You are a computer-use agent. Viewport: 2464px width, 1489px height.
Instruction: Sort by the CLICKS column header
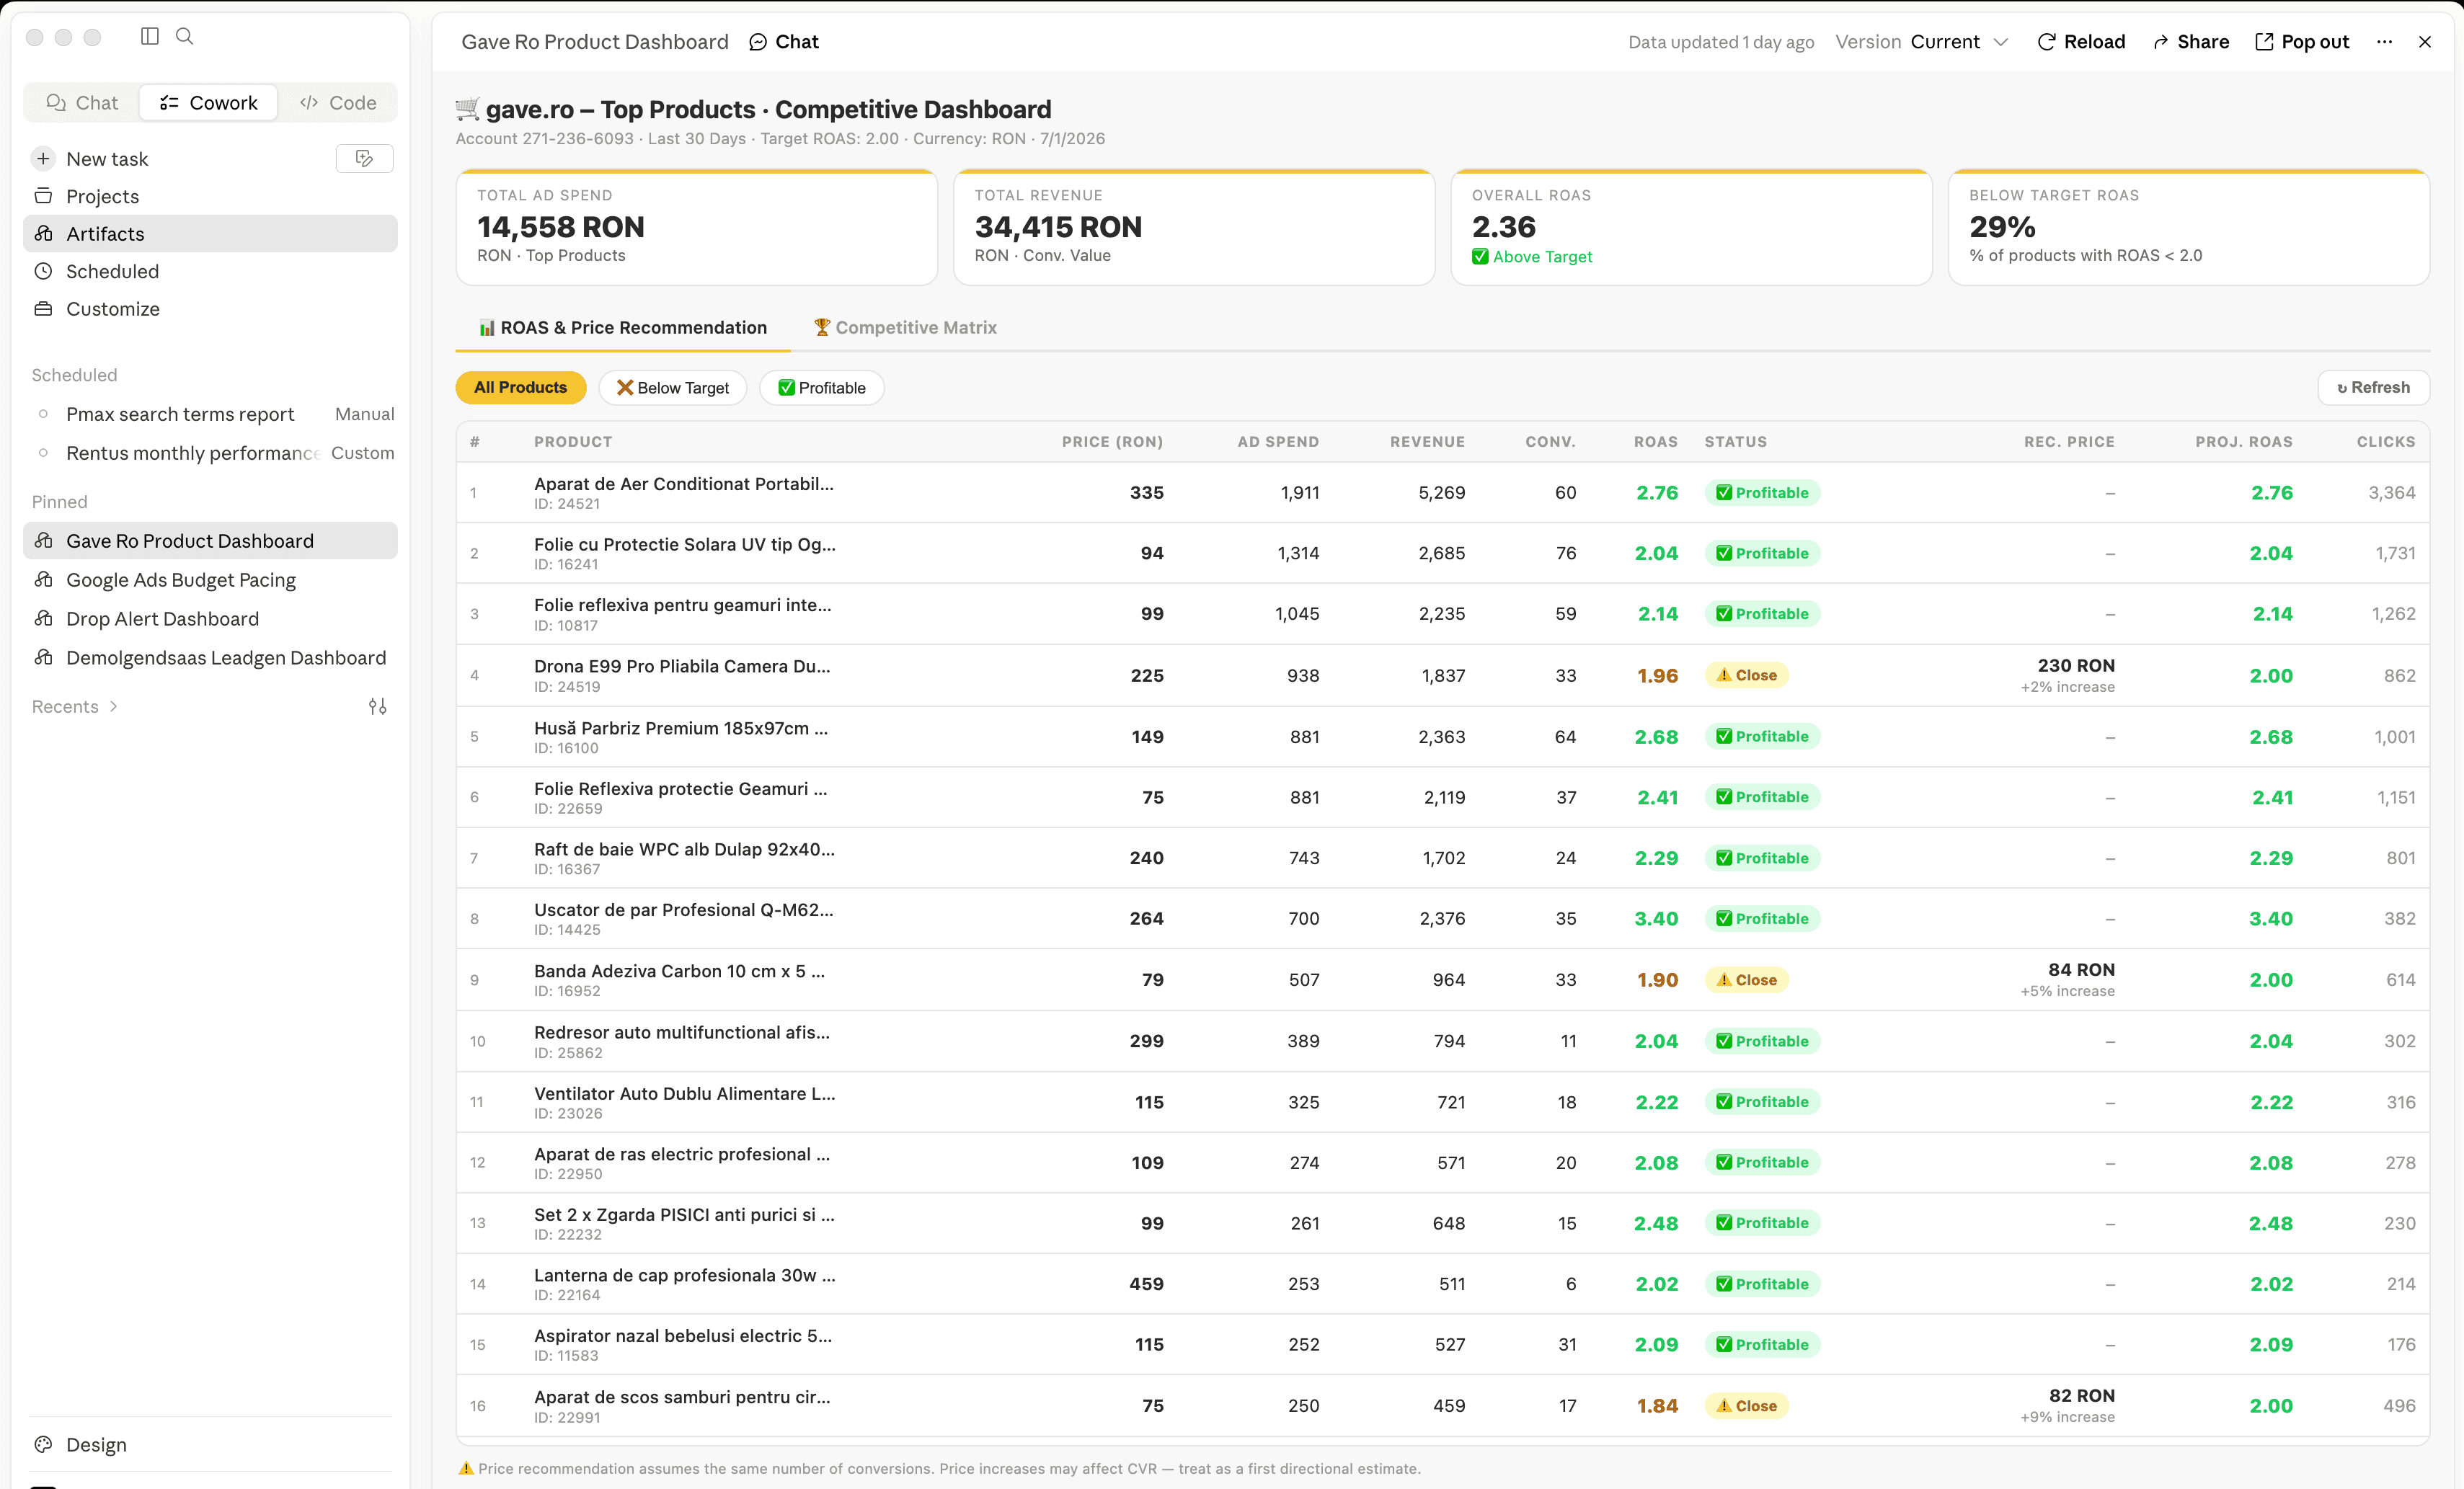2385,441
